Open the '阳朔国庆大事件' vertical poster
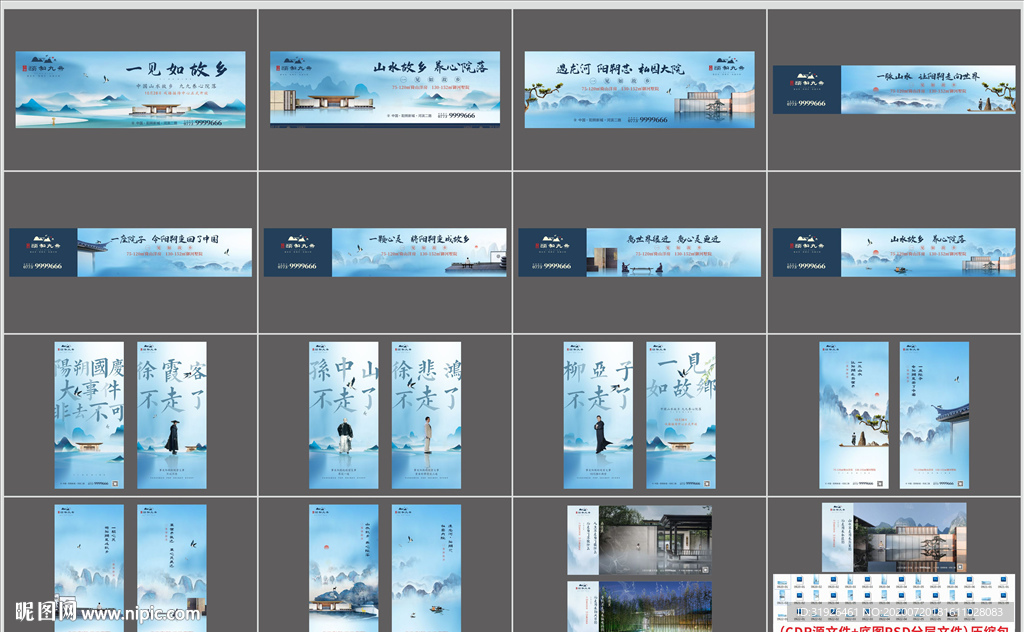Image resolution: width=1024 pixels, height=632 pixels. coord(90,415)
